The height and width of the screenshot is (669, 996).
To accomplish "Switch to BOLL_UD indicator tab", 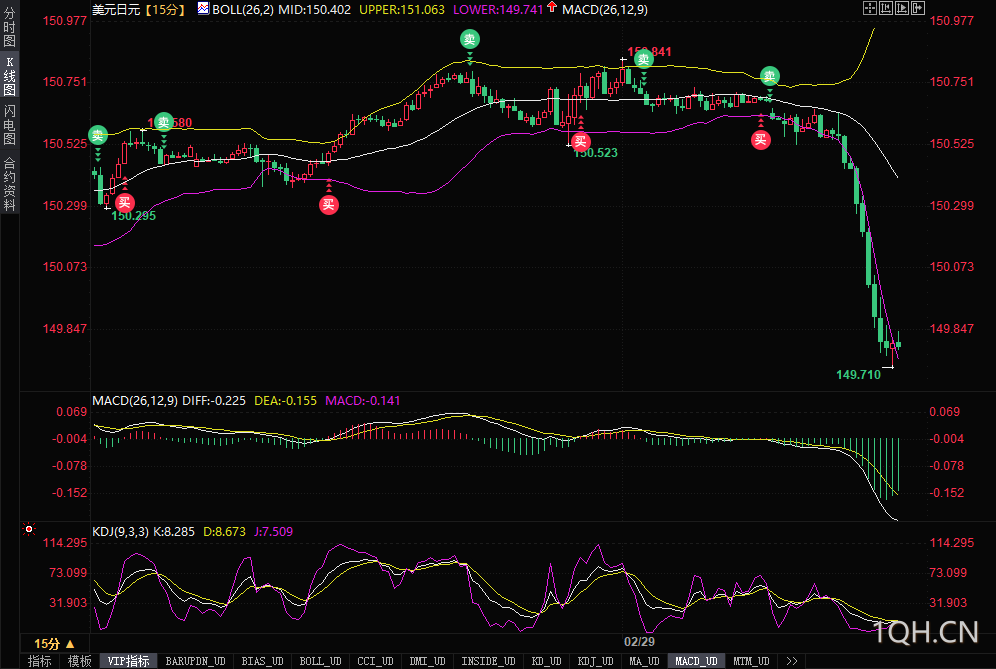I will [x=320, y=661].
